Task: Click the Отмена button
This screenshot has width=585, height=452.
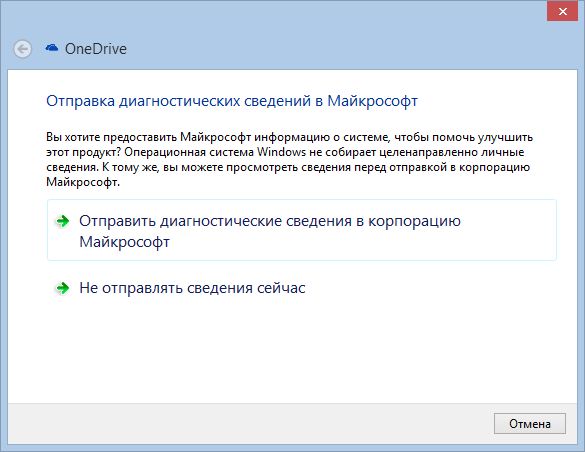Action: (530, 424)
